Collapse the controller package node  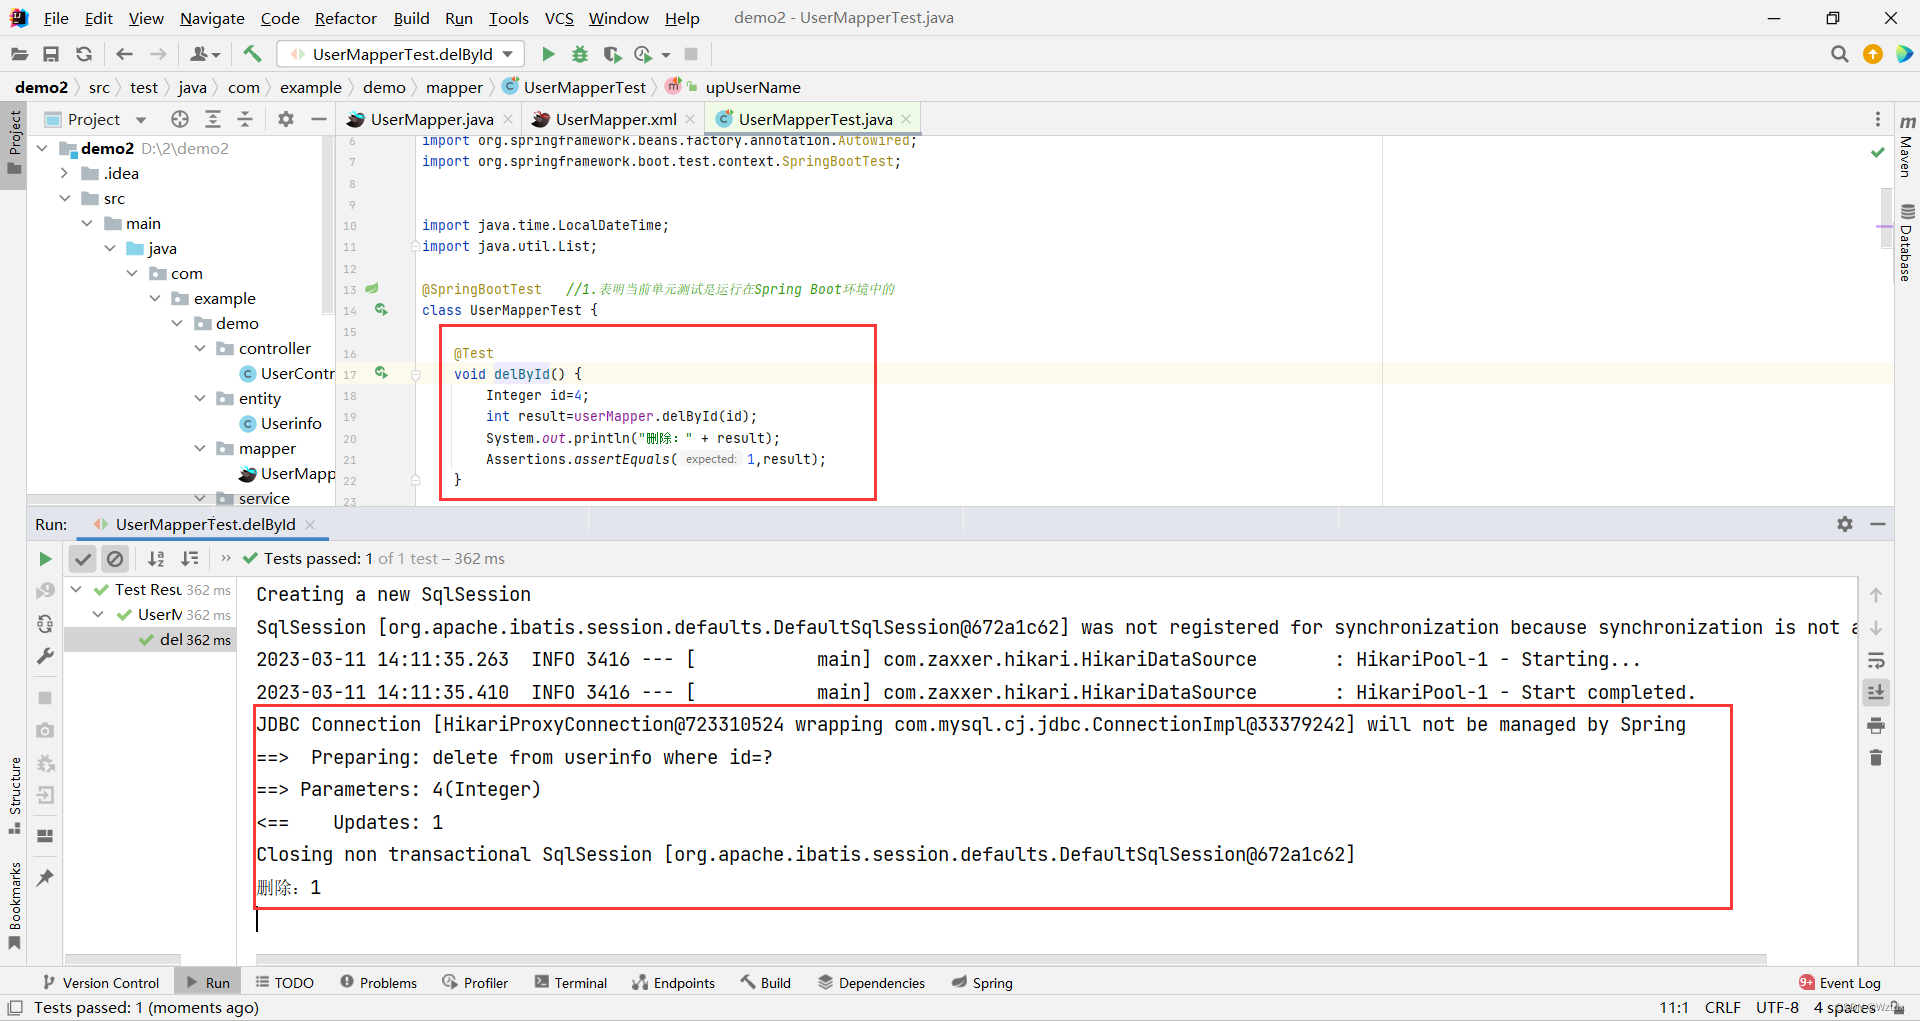199,348
